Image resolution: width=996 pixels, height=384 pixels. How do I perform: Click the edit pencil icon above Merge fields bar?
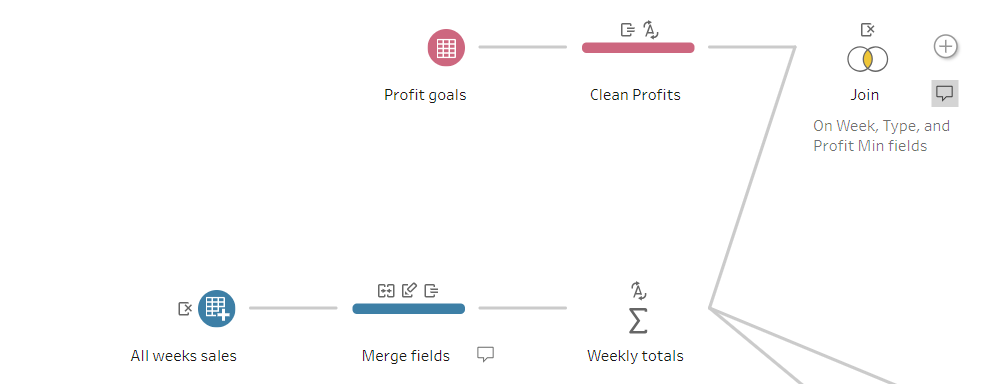[x=409, y=291]
